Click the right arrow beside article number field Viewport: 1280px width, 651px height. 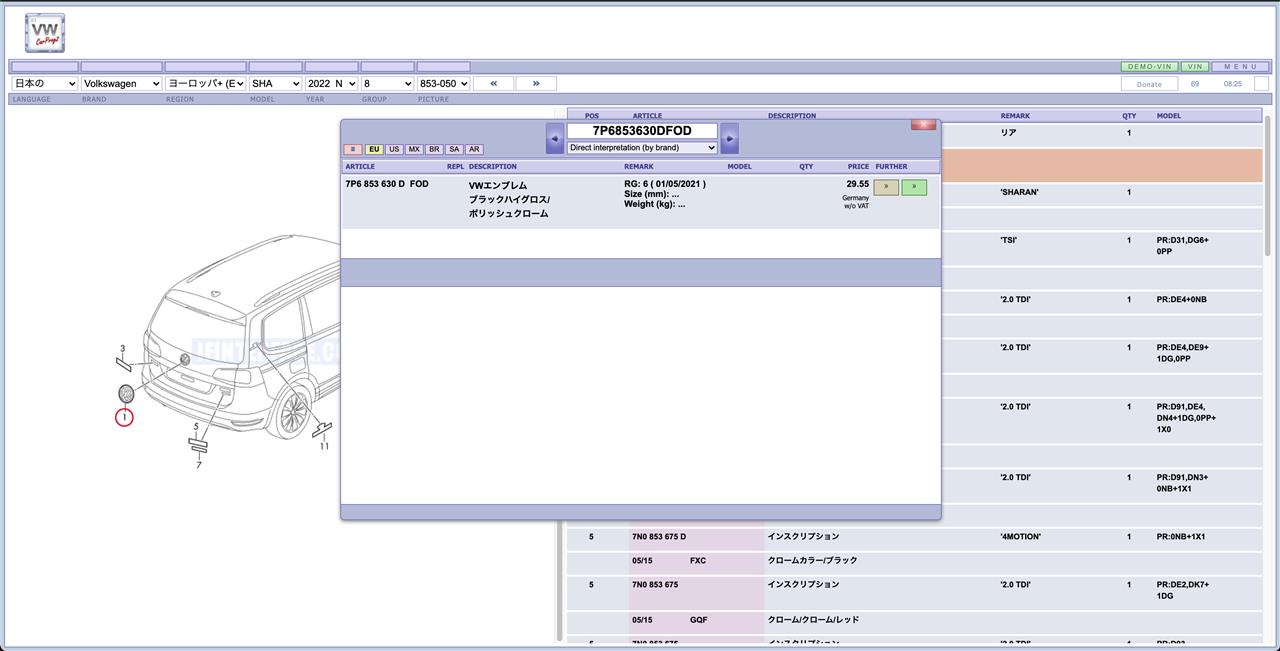click(730, 138)
